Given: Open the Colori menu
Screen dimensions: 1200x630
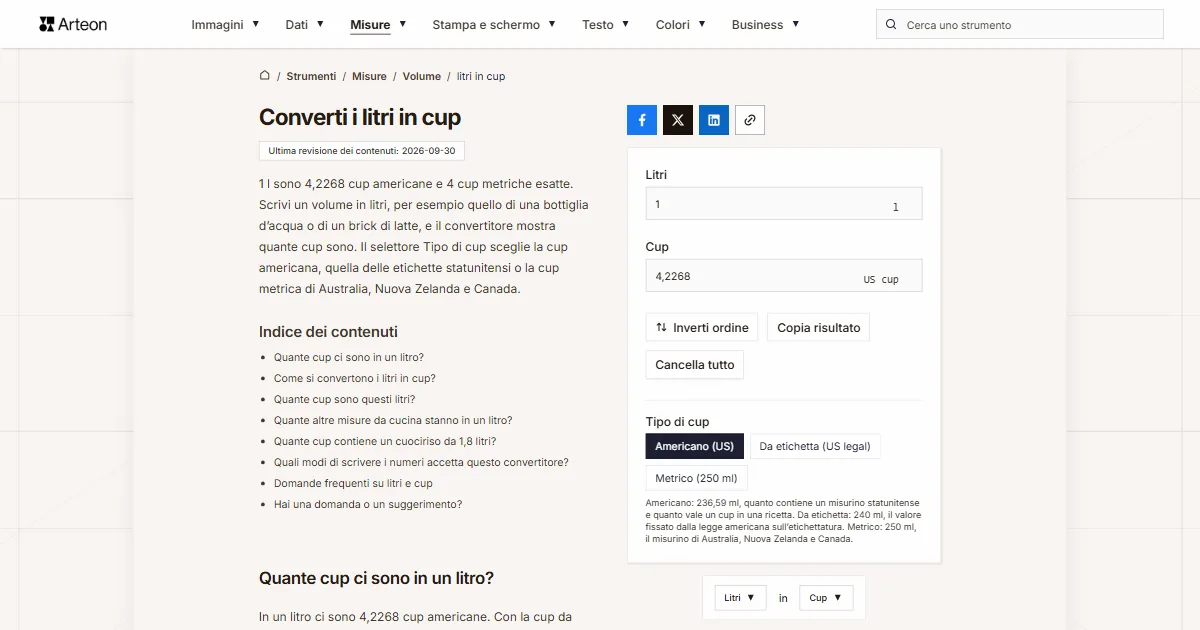Looking at the screenshot, I should [681, 24].
